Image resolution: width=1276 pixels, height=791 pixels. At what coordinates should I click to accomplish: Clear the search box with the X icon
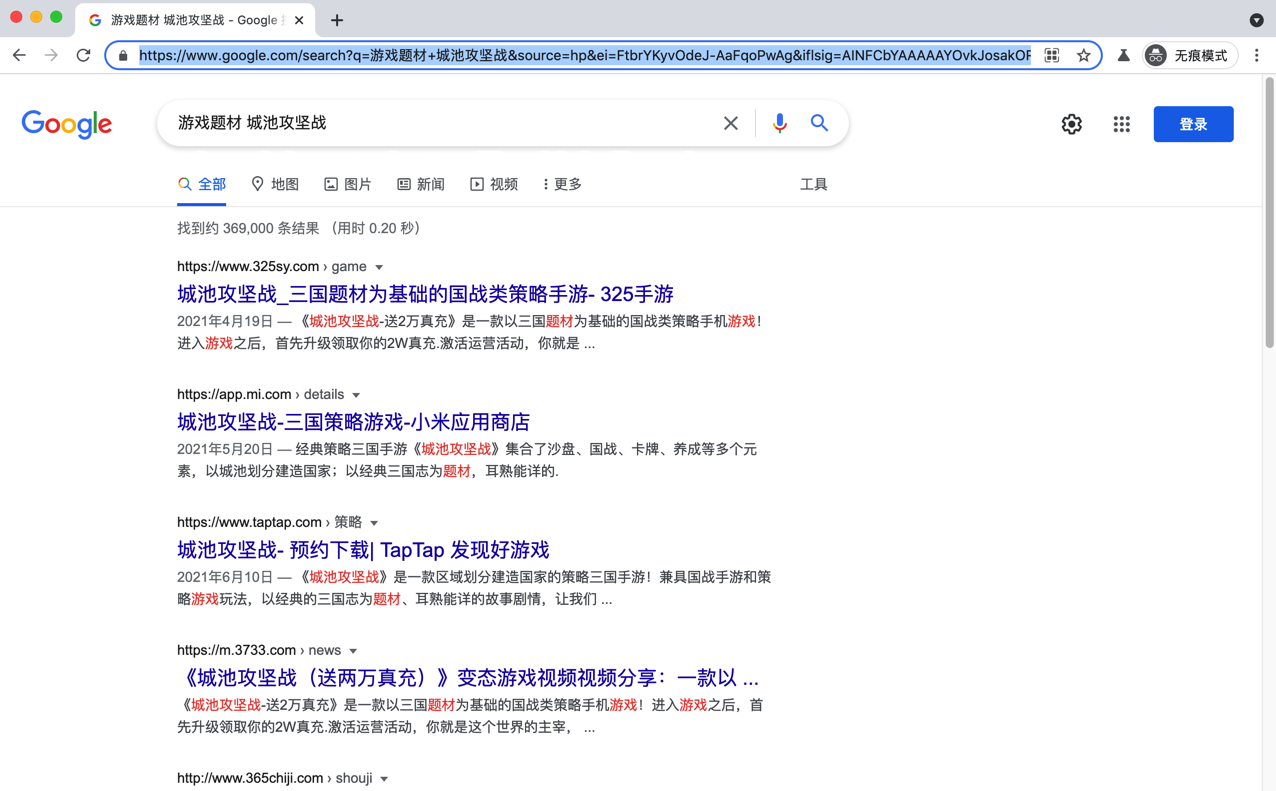[x=731, y=123]
